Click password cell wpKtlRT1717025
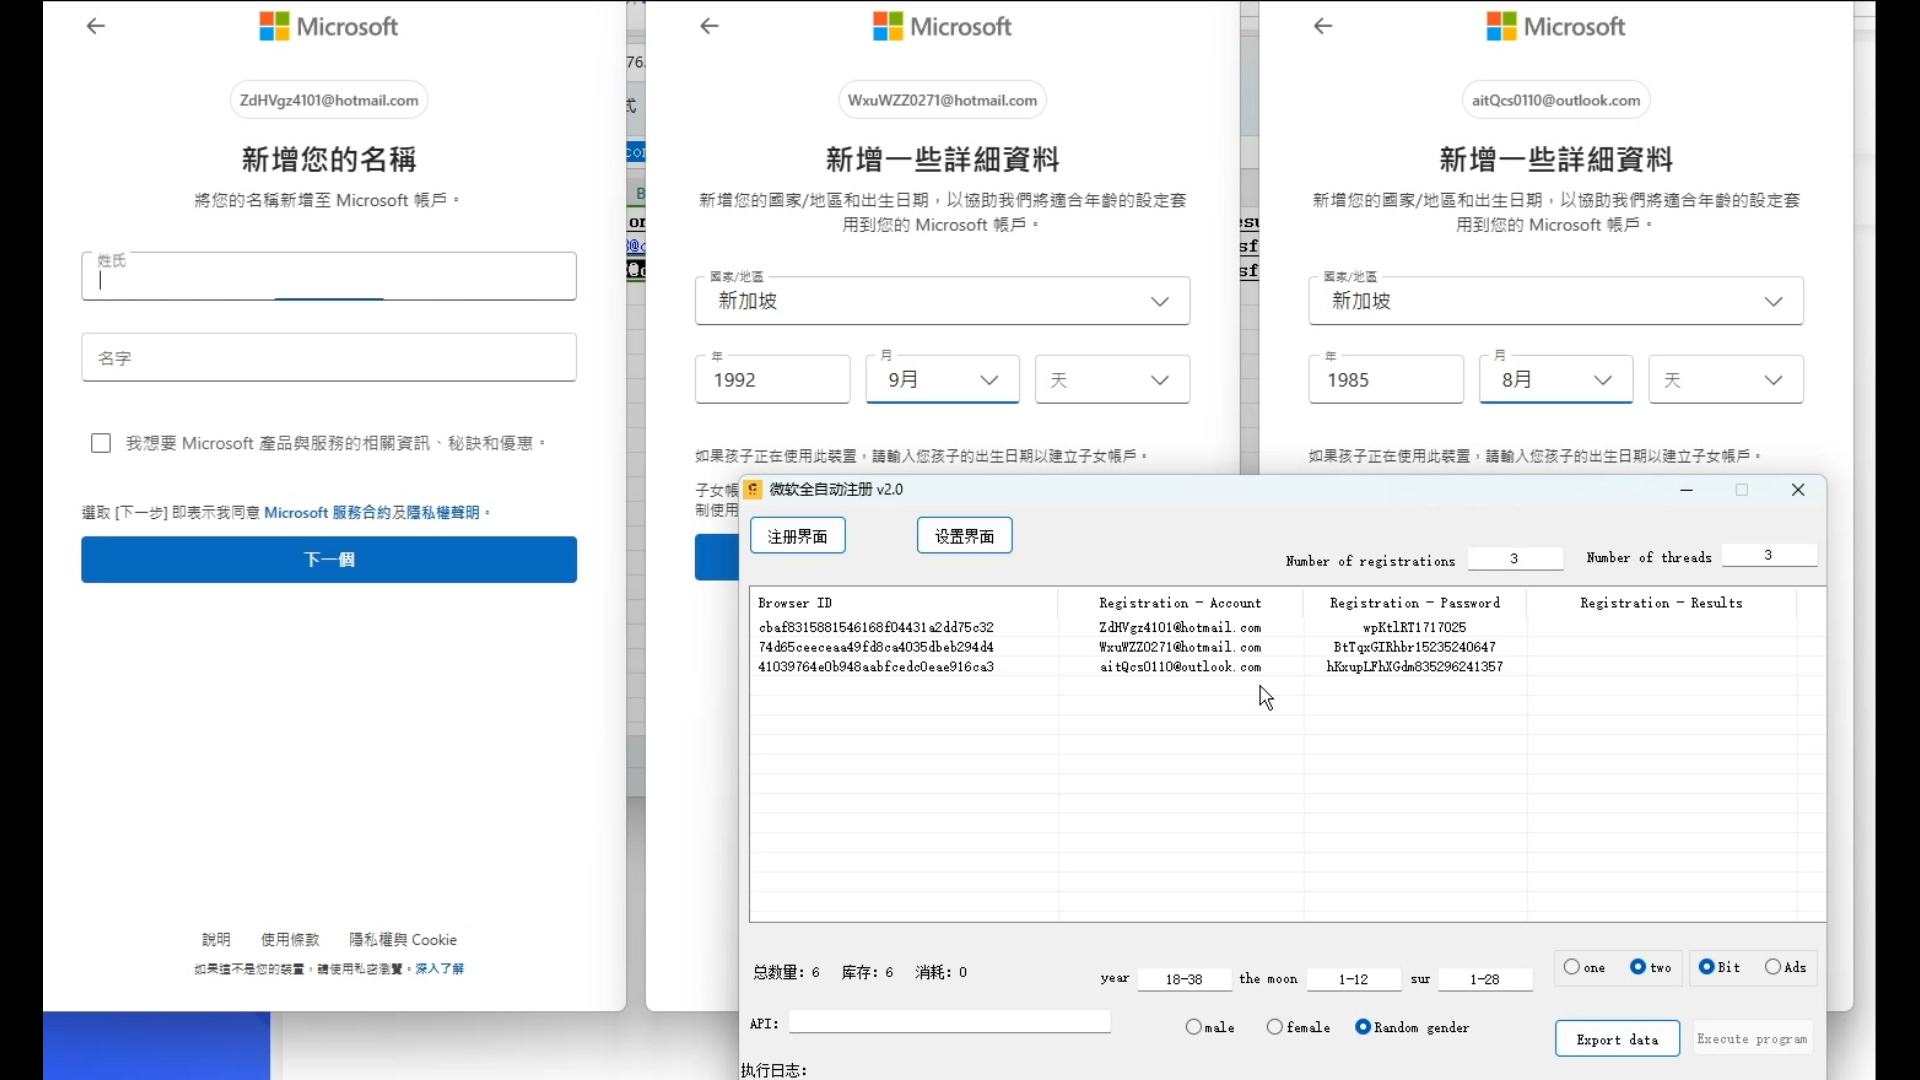This screenshot has width=1920, height=1080. (x=1414, y=627)
